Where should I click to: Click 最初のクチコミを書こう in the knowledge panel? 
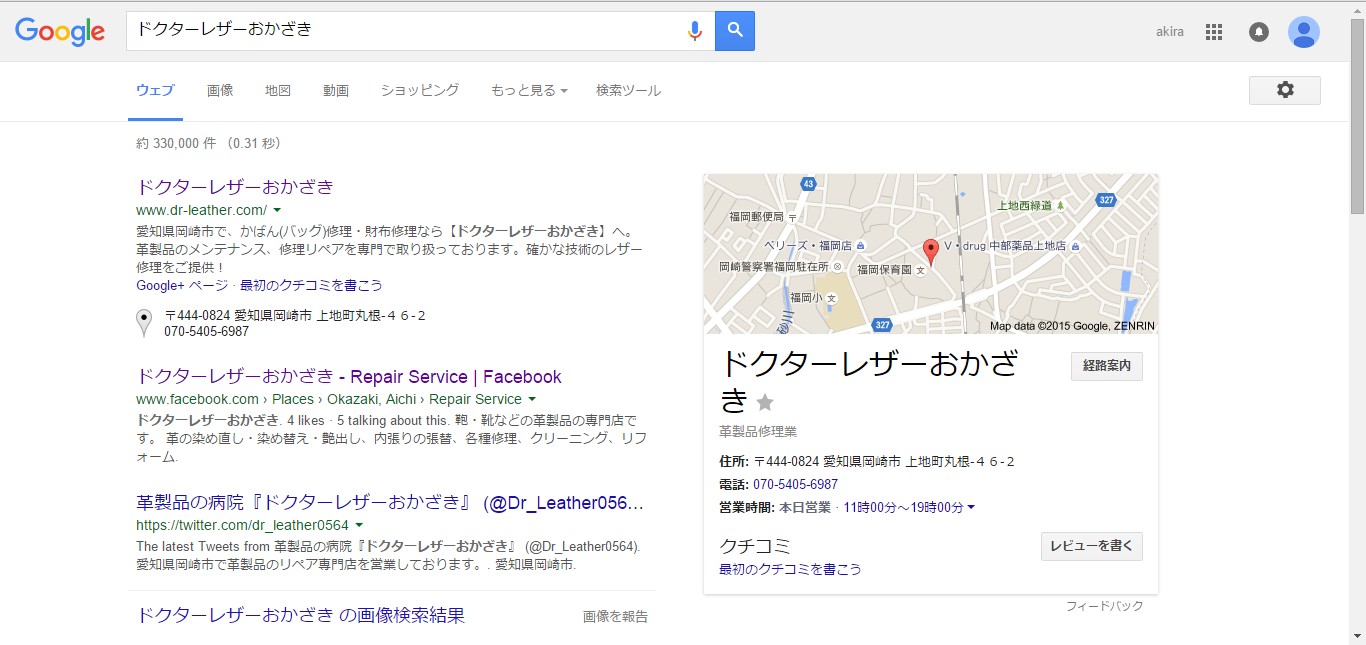790,569
